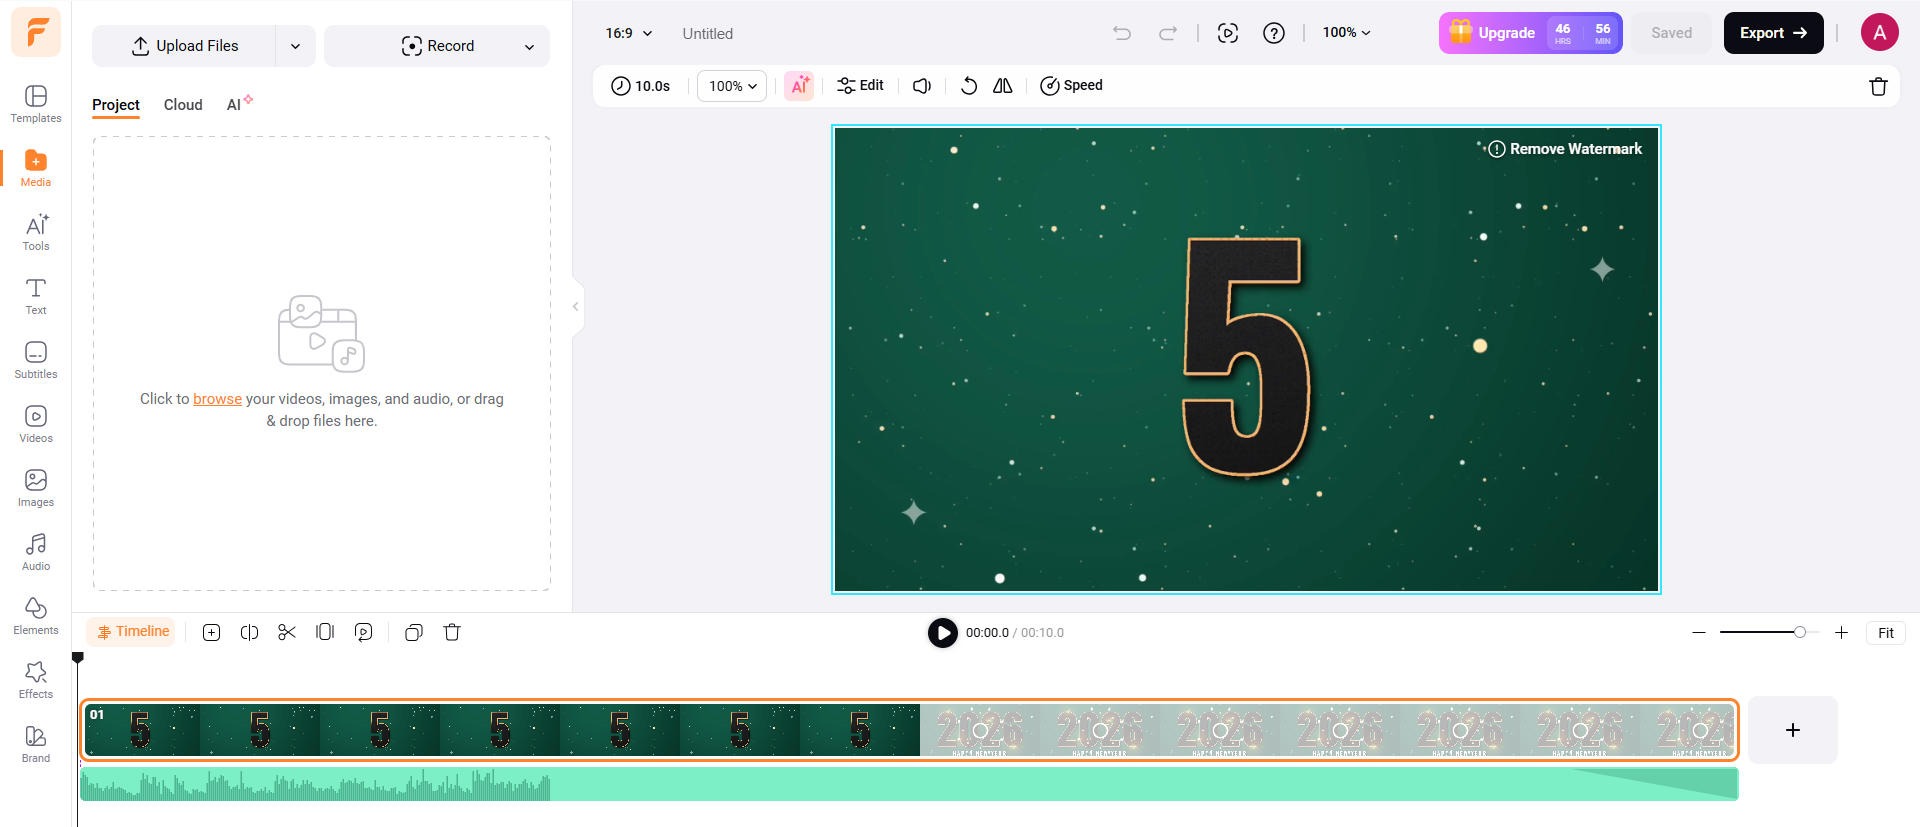
Task: Collapse the media panel with side arrow
Action: click(x=576, y=306)
